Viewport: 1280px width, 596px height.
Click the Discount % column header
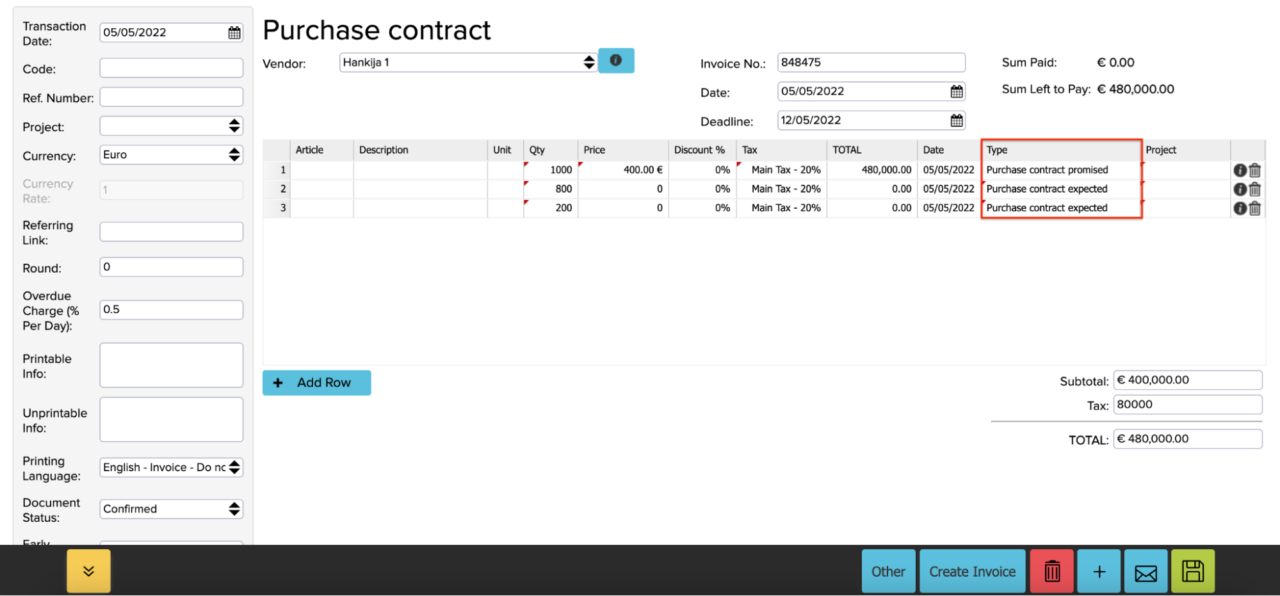(702, 150)
